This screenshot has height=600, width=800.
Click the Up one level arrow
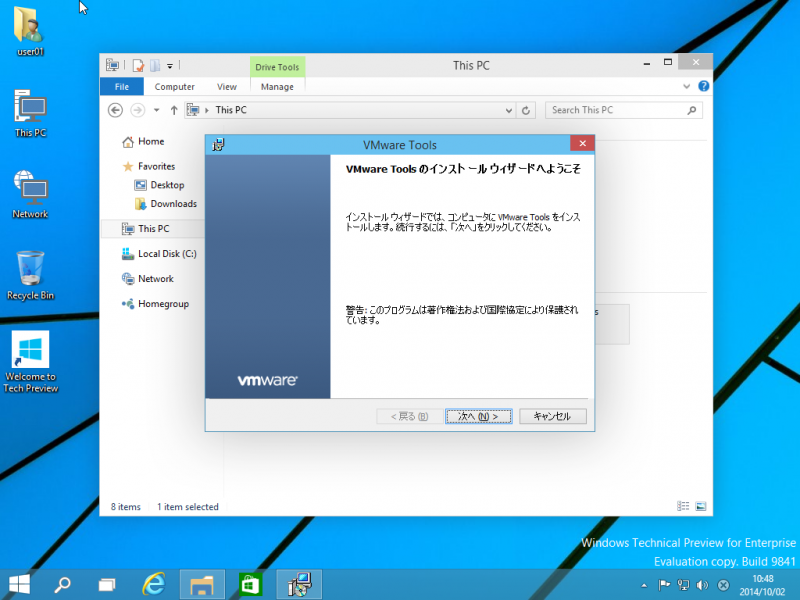point(174,110)
